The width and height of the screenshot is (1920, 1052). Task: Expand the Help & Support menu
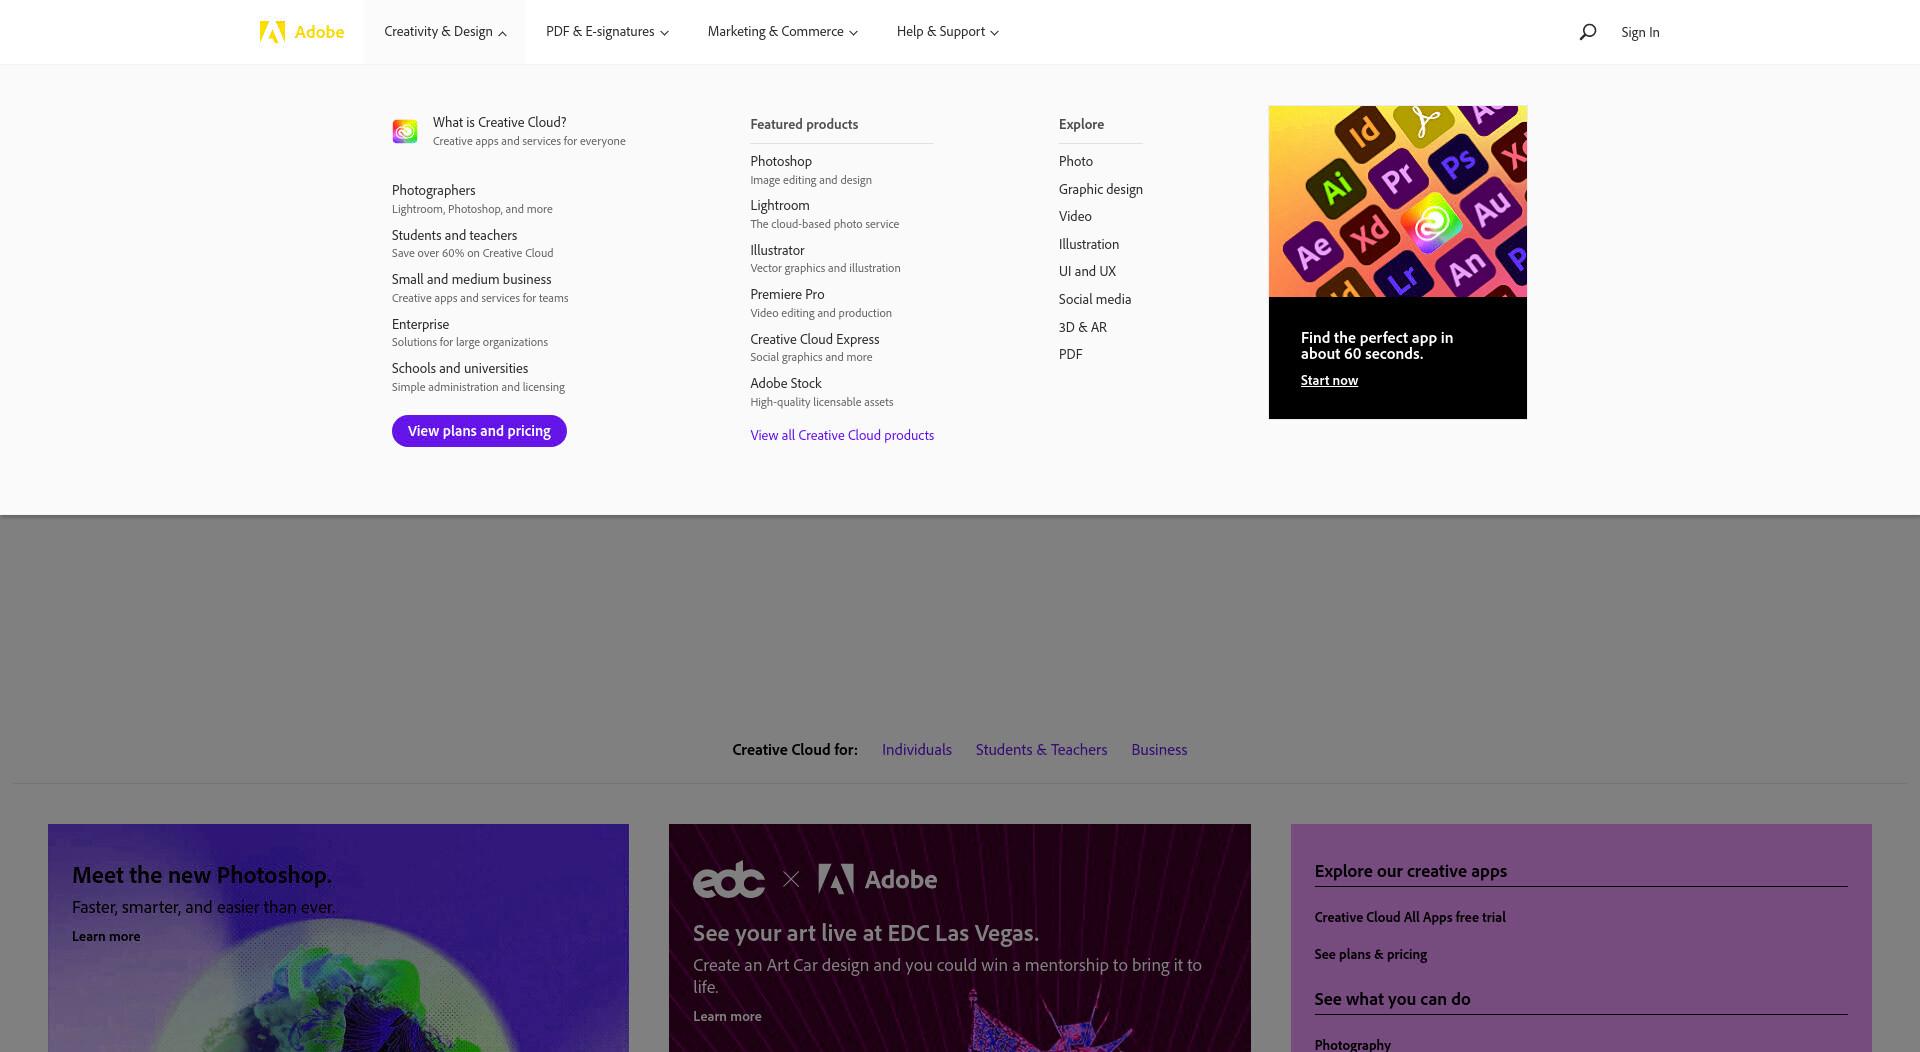[947, 32]
